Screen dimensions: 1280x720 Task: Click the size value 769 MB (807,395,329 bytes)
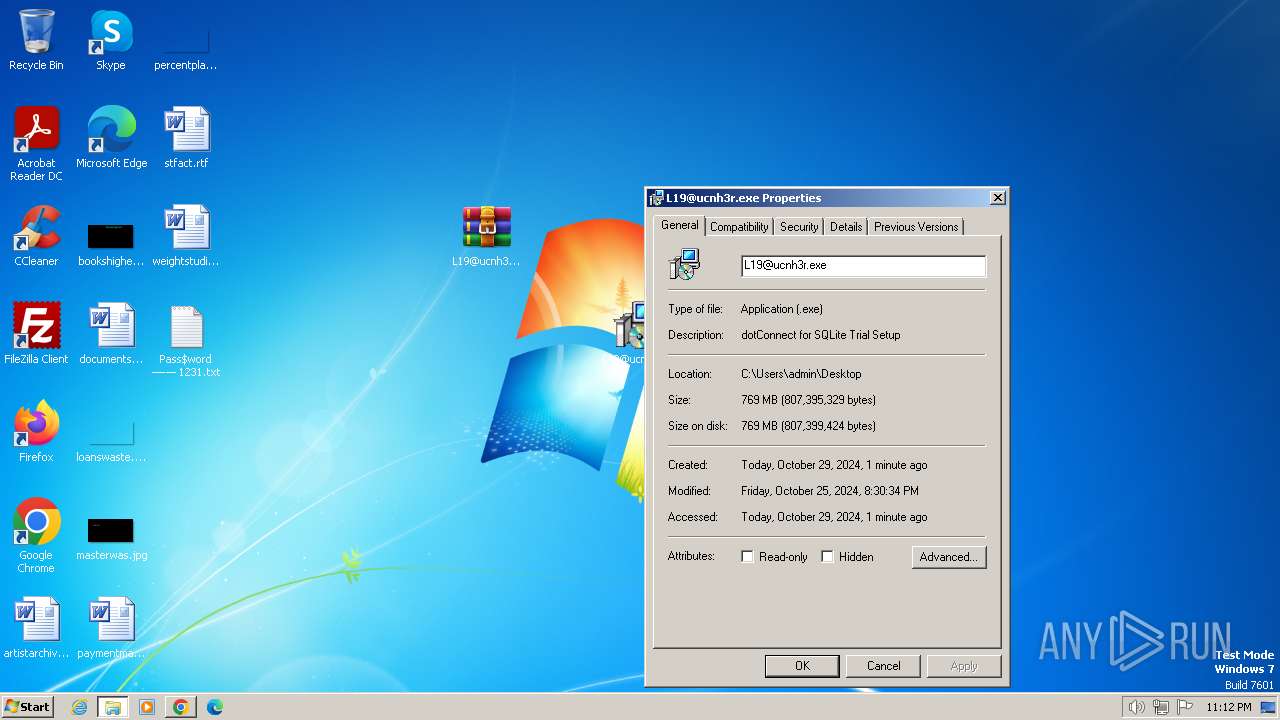click(808, 400)
